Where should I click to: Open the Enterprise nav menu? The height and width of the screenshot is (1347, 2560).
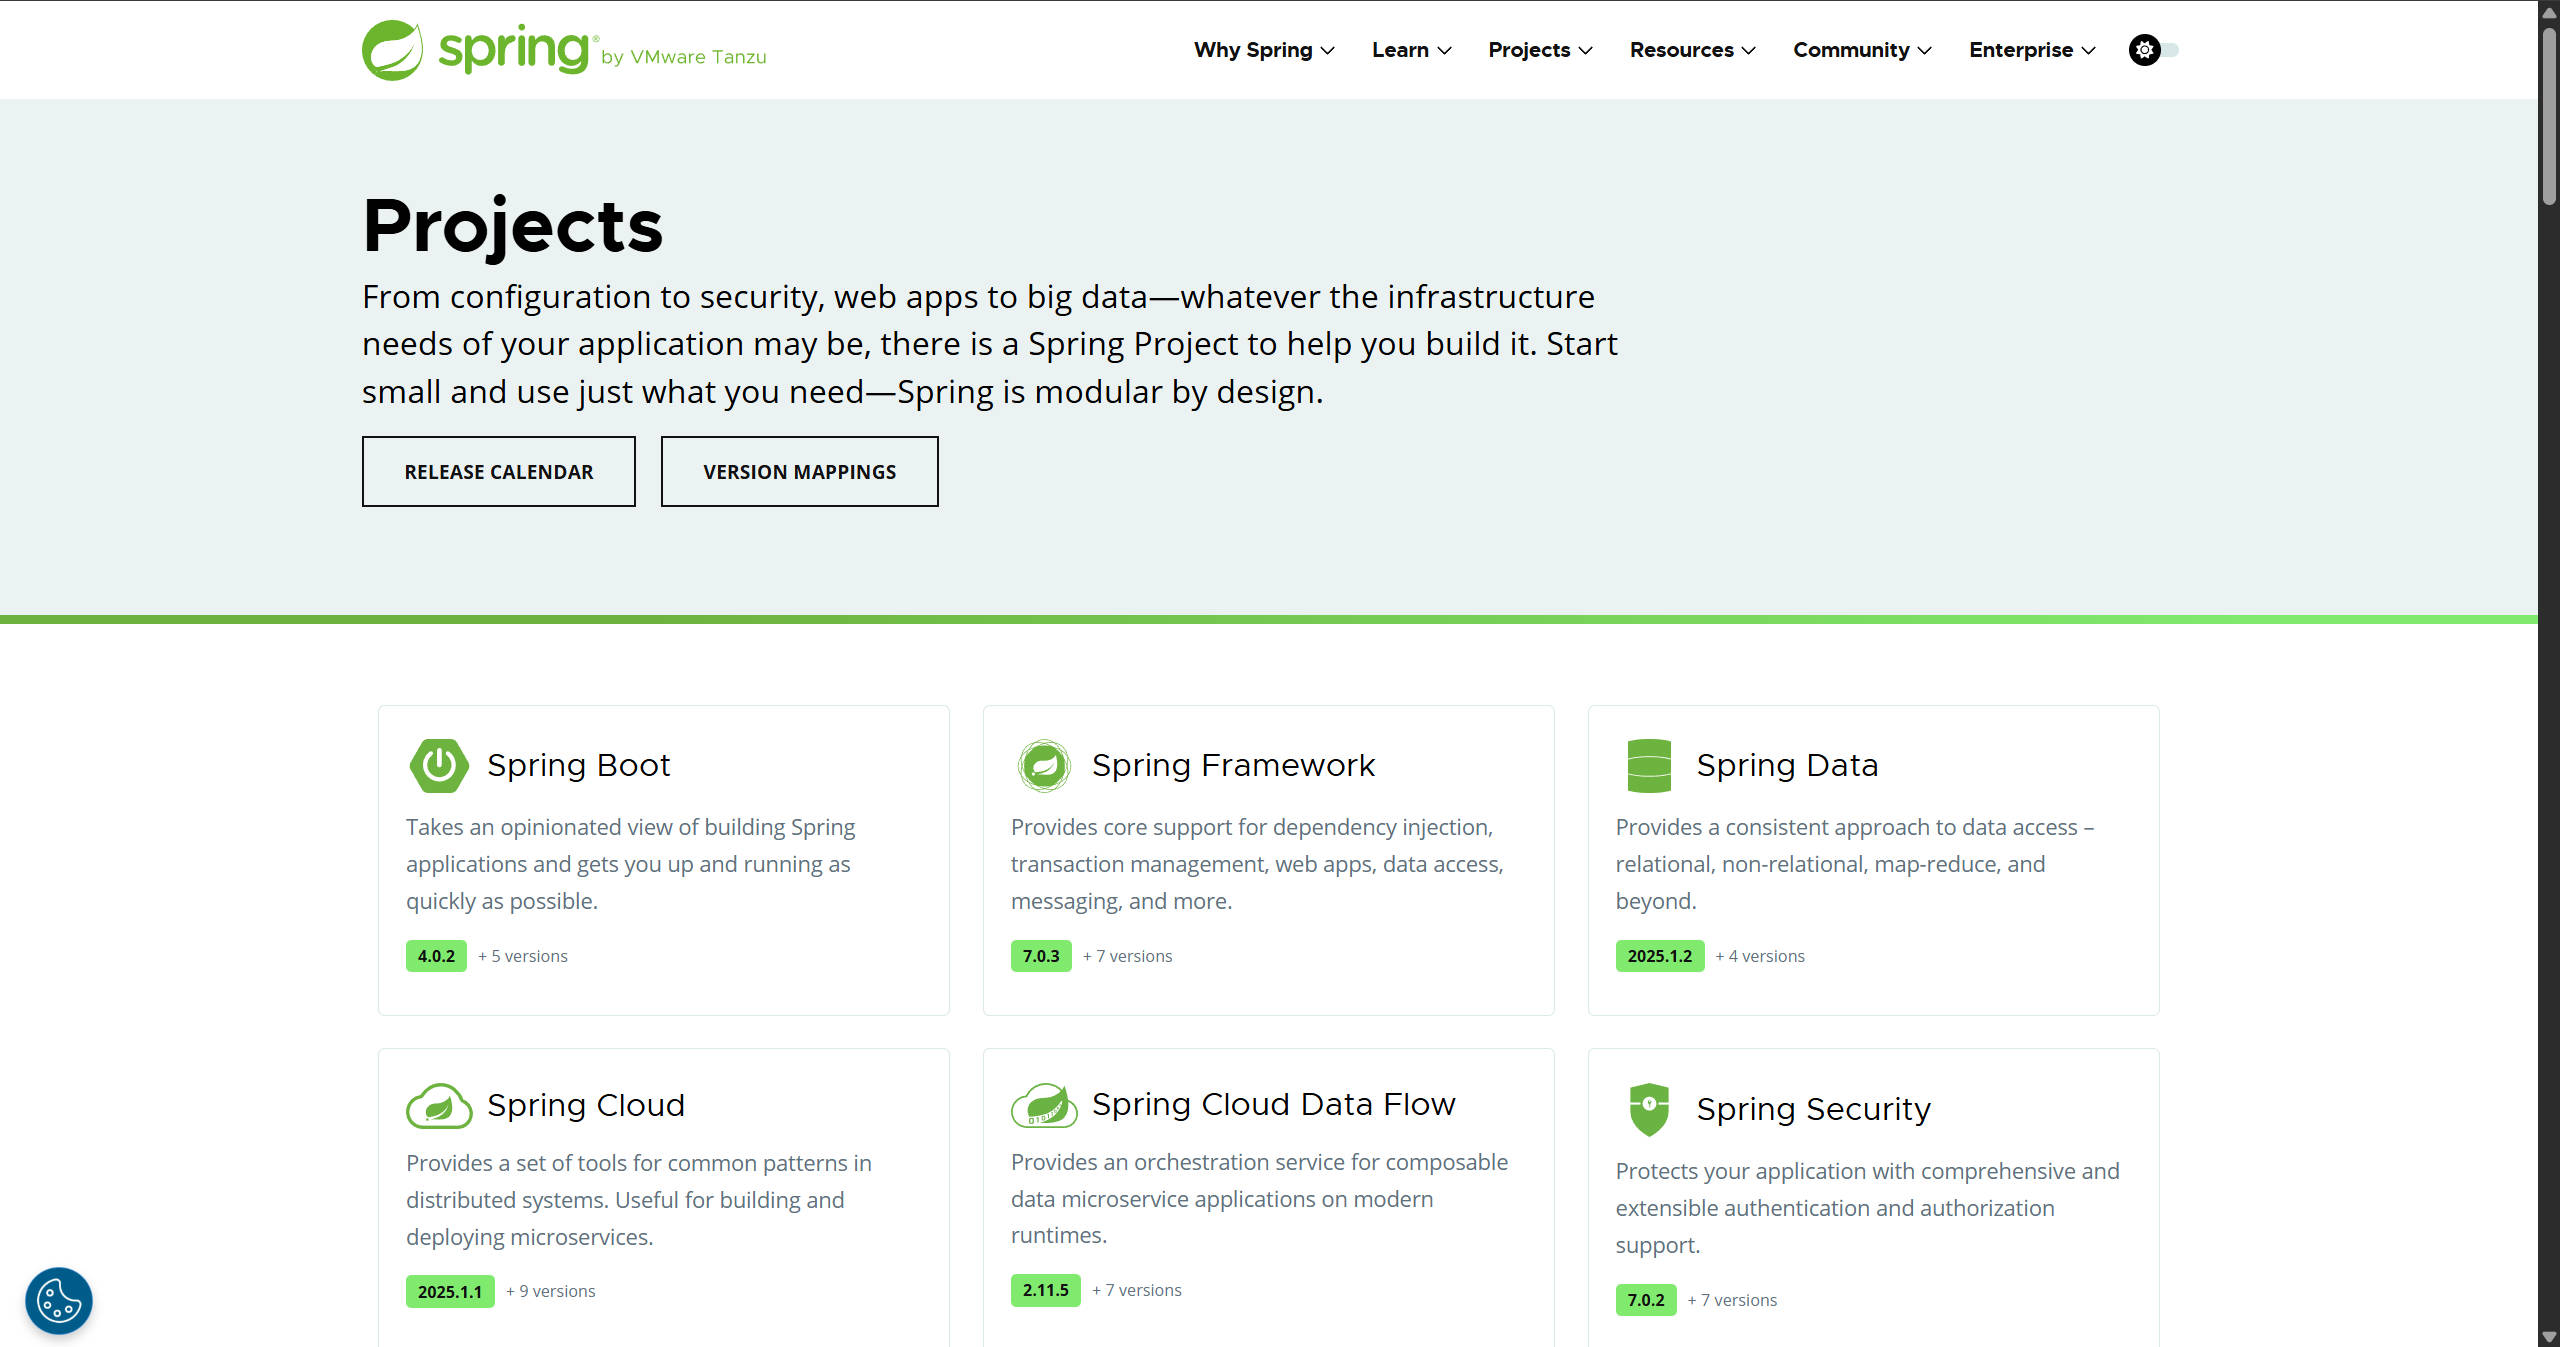[2032, 50]
